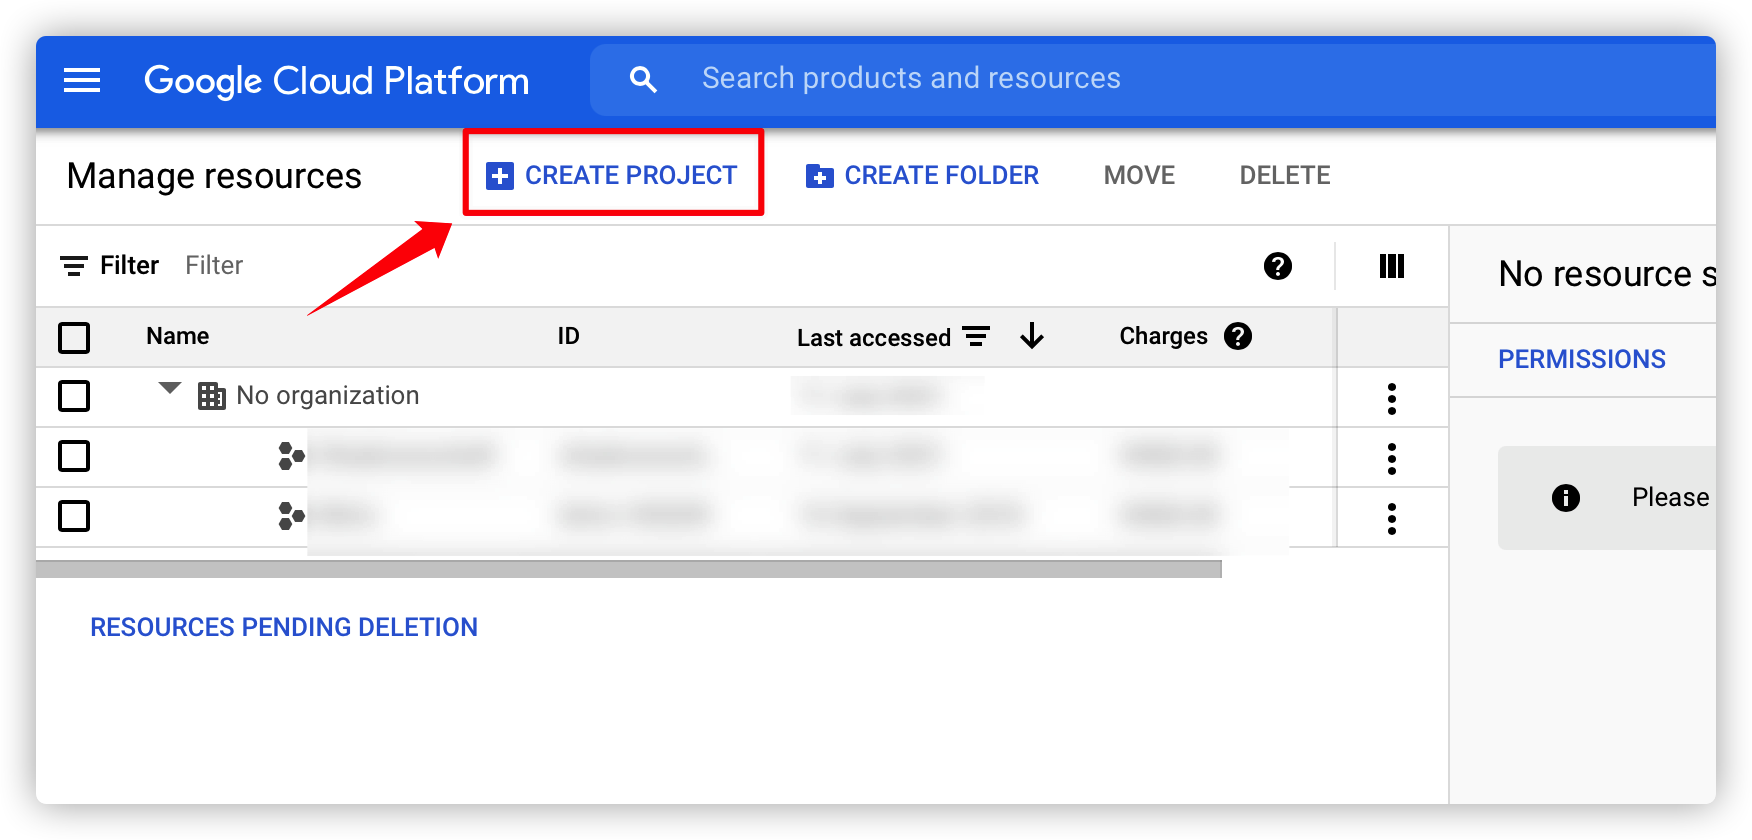Collapse the No organization tree node

coord(170,388)
